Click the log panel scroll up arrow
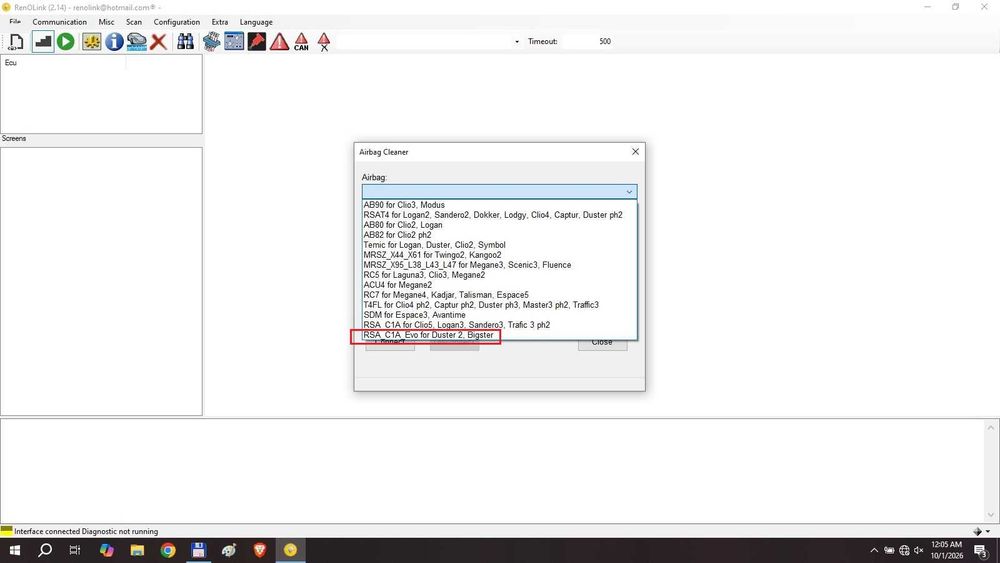The width and height of the screenshot is (1000, 563). click(x=990, y=428)
